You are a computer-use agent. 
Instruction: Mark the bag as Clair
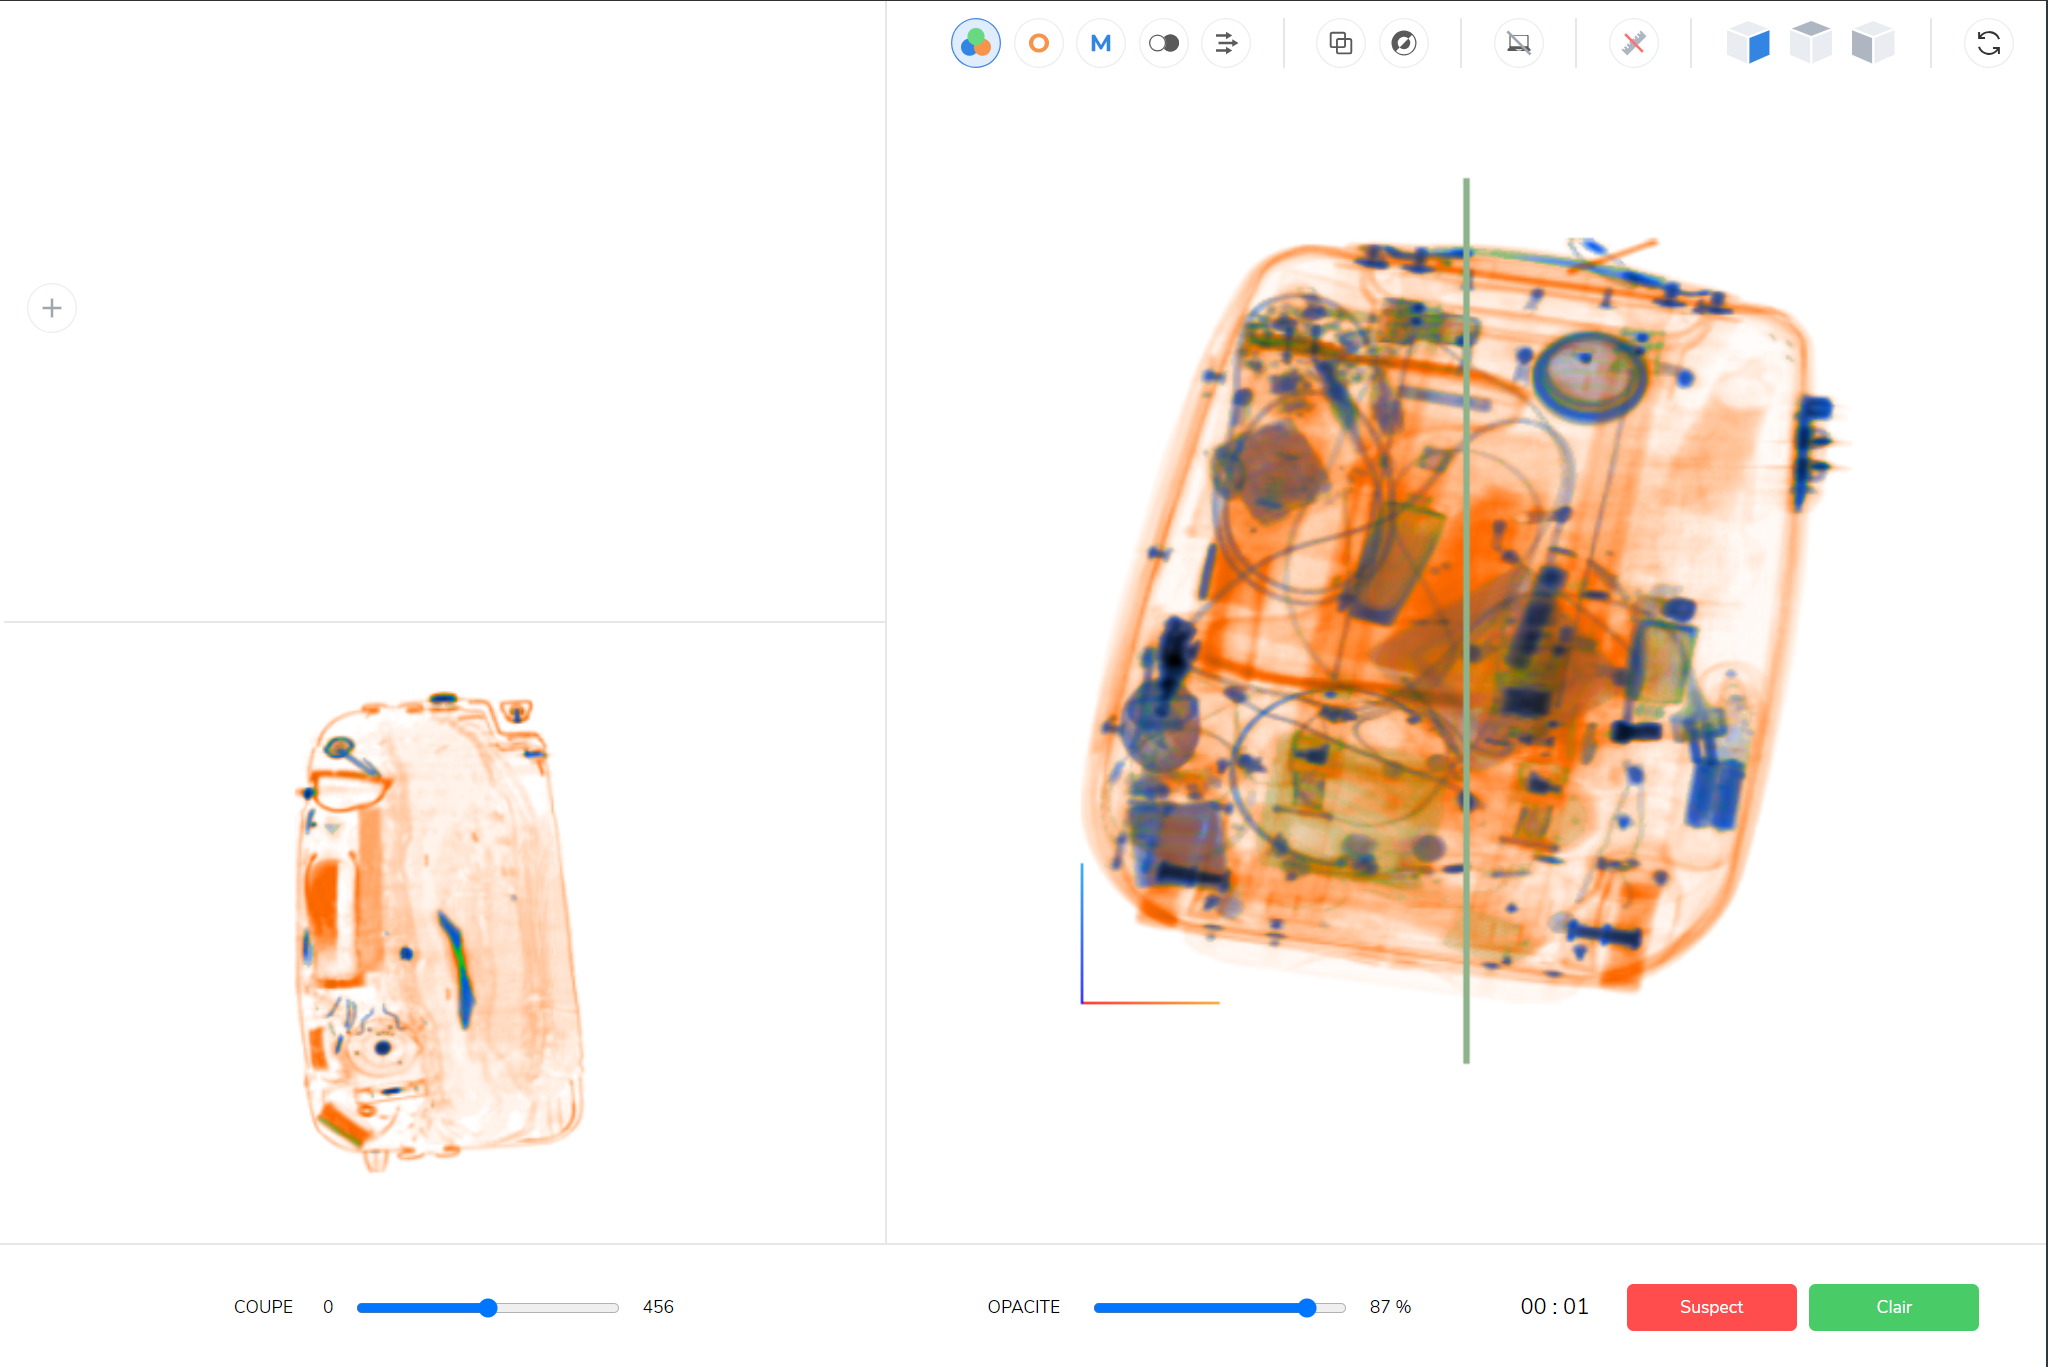[1893, 1307]
